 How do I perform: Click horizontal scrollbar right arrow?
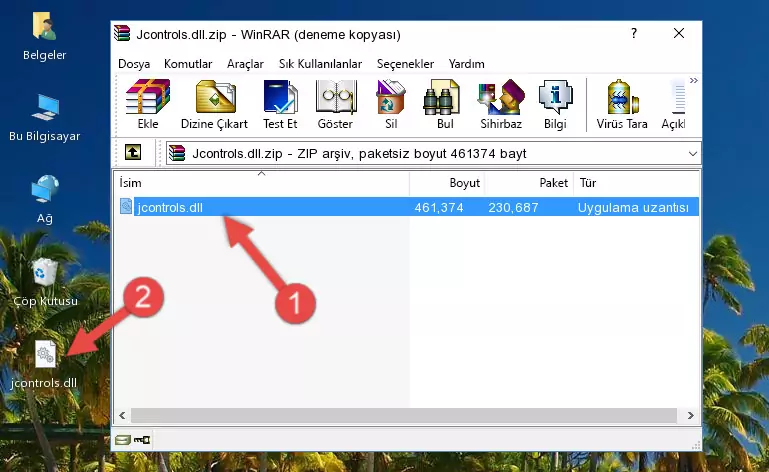tap(691, 416)
